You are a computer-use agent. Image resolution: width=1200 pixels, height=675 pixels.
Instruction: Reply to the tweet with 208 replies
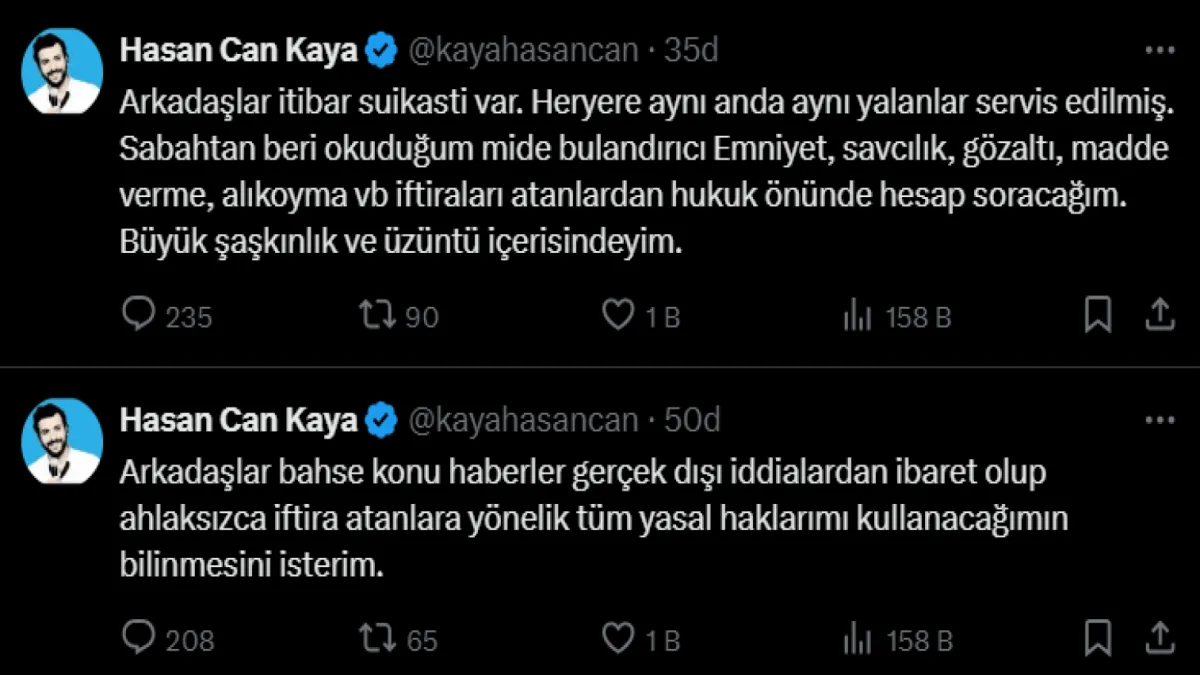point(139,638)
